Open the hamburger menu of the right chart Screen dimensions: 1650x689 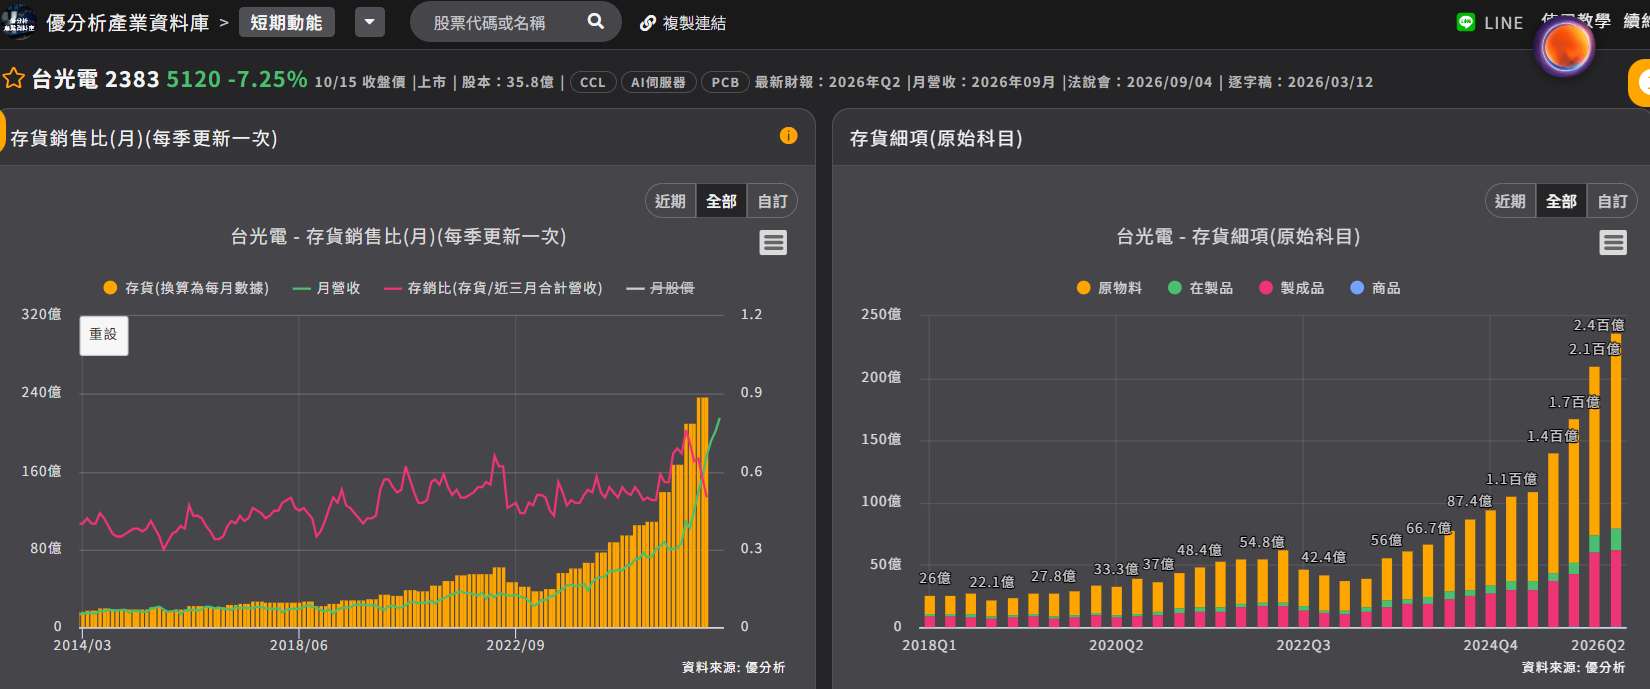1613,242
